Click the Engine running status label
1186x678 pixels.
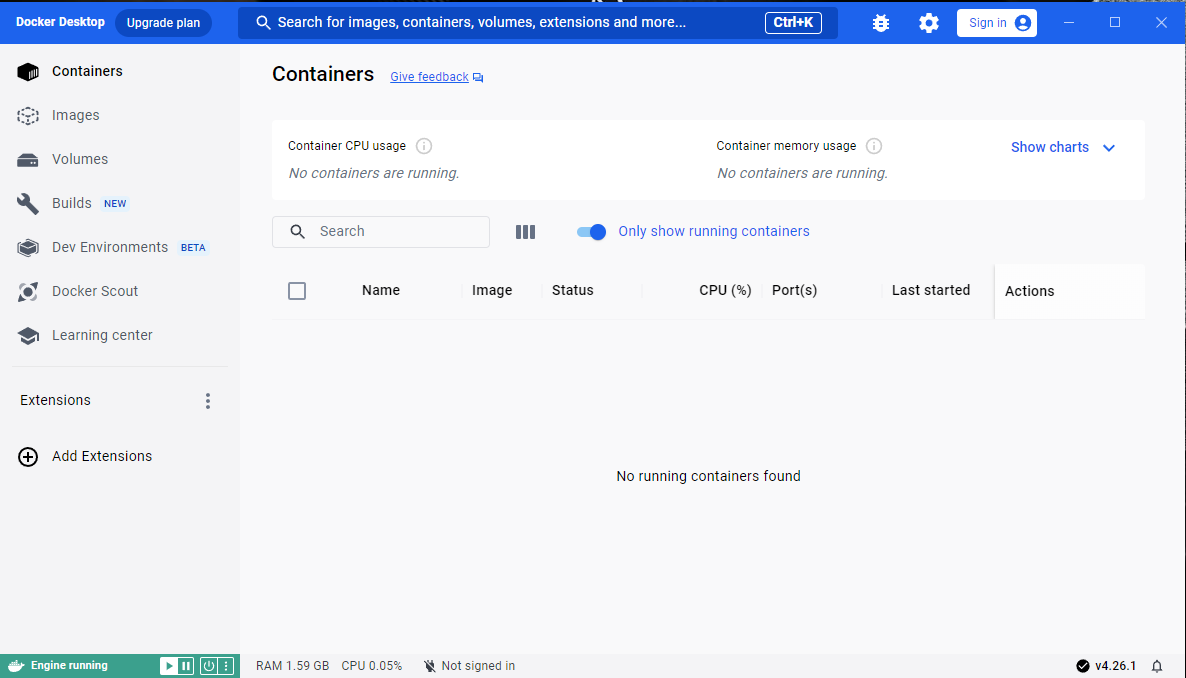point(69,666)
